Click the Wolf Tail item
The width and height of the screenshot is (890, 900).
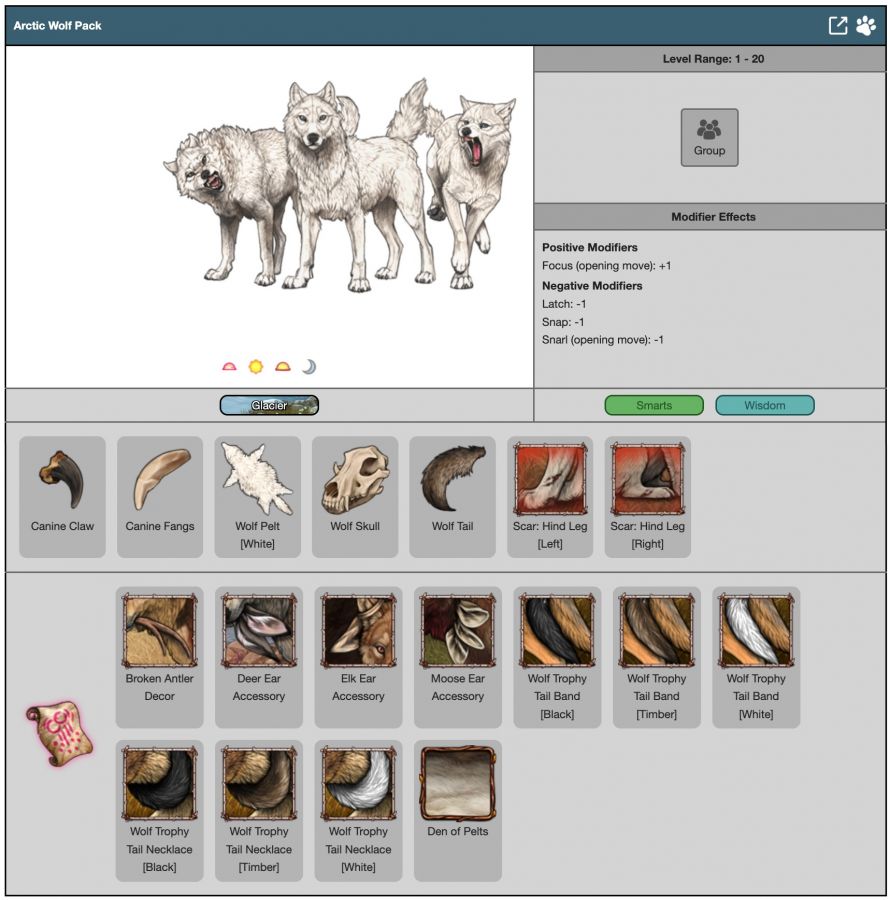pyautogui.click(x=452, y=479)
